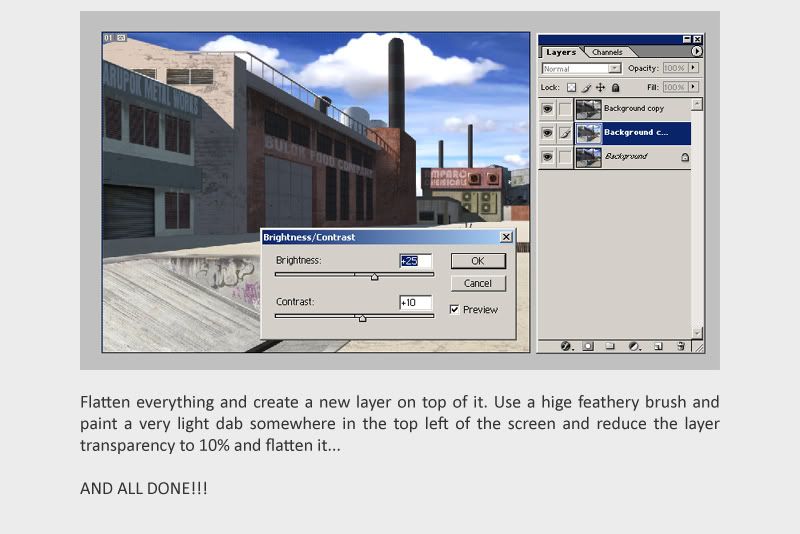Image resolution: width=800 pixels, height=534 pixels.
Task: Cancel the Brightness/Contrast dialog
Action: tap(478, 283)
